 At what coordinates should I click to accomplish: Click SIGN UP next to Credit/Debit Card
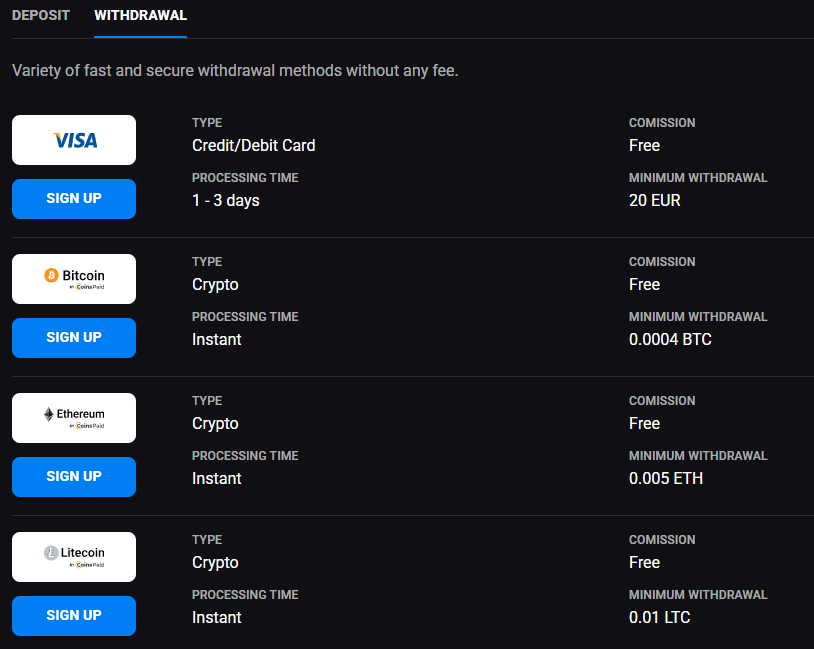[73, 198]
